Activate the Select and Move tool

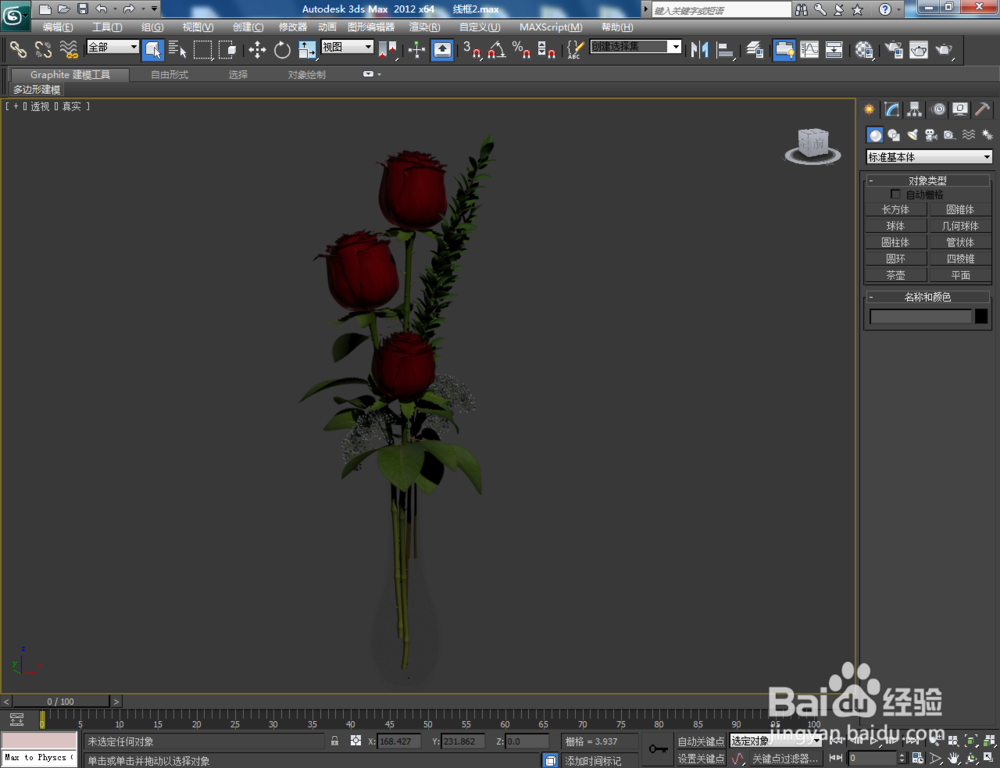[x=257, y=49]
